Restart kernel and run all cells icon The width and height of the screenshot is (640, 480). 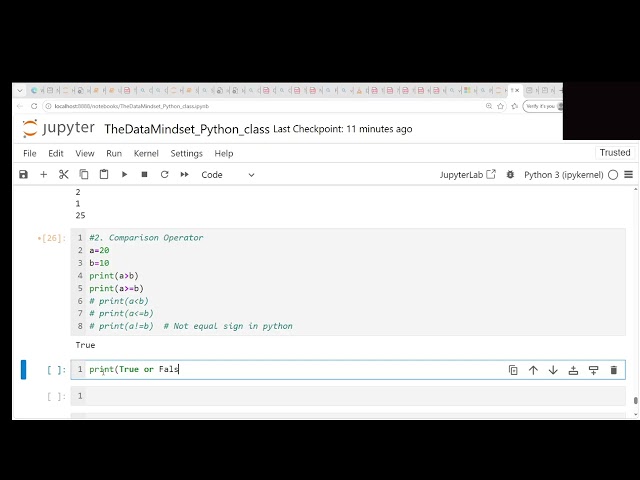pos(184,175)
